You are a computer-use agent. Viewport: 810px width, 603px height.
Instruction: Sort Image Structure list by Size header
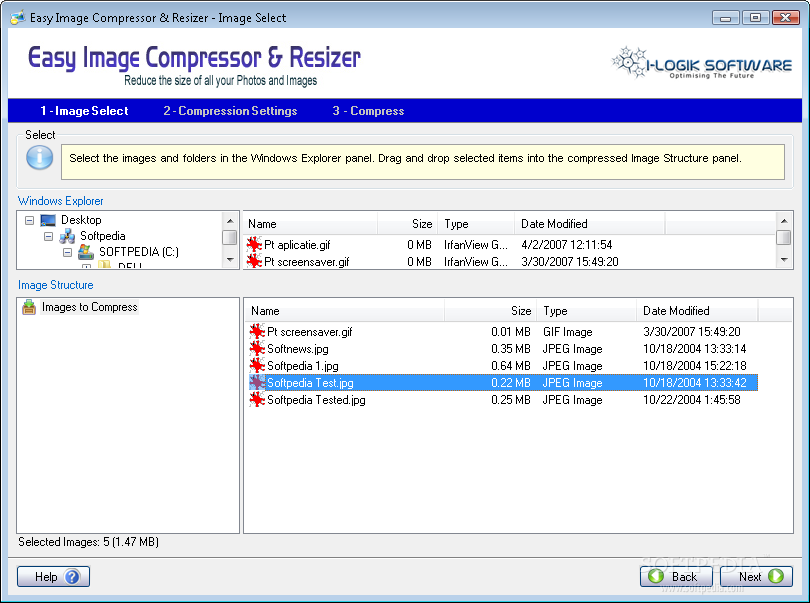pyautogui.click(x=490, y=311)
